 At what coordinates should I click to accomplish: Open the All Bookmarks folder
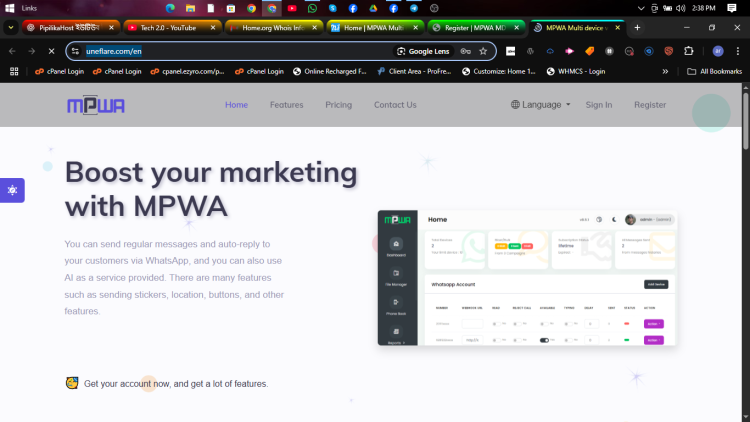[x=715, y=71]
